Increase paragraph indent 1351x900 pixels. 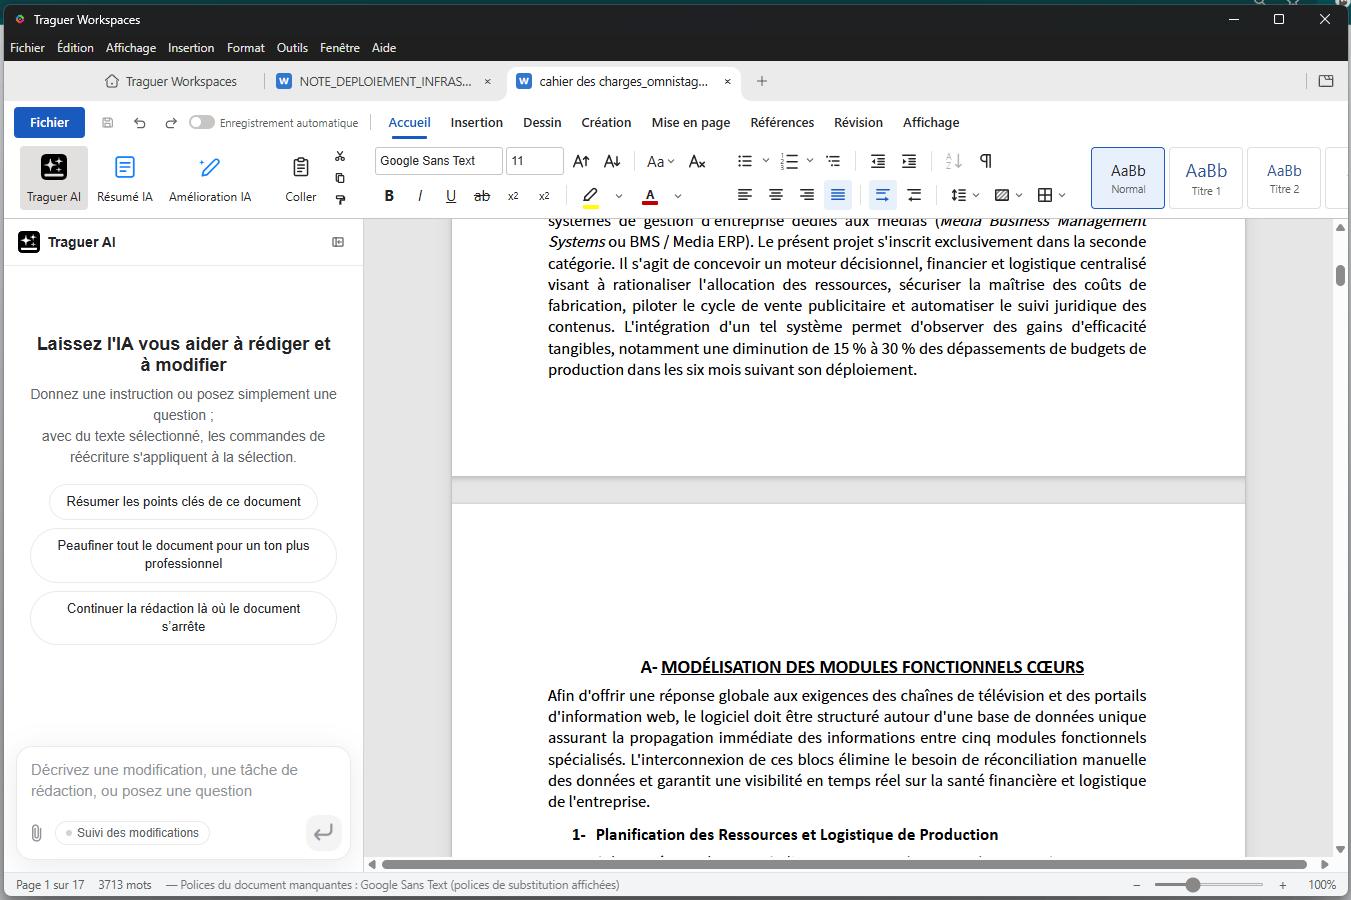909,161
